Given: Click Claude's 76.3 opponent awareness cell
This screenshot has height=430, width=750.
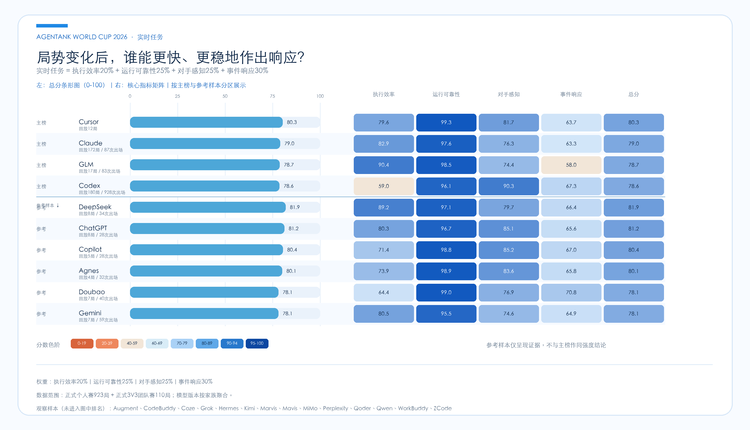Looking at the screenshot, I should coord(508,143).
